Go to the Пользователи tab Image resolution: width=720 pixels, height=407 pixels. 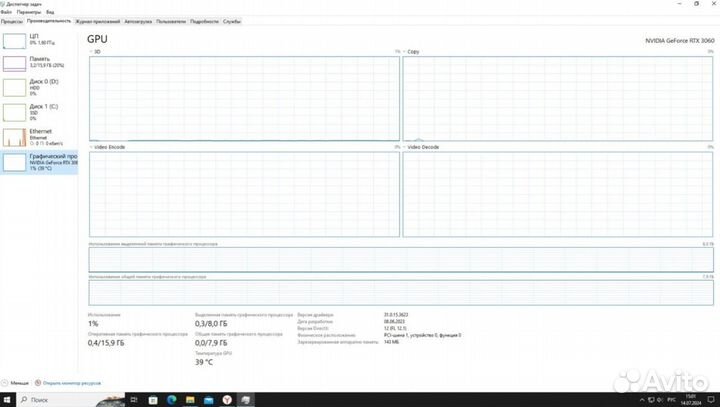(x=171, y=22)
